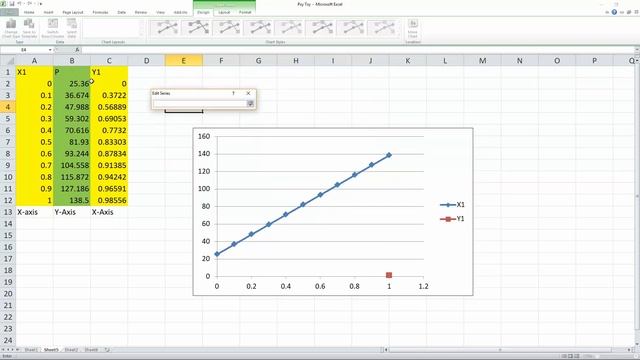Viewport: 640px width, 360px height.
Task: Click cell containing 0.98556
Action: click(x=109, y=200)
